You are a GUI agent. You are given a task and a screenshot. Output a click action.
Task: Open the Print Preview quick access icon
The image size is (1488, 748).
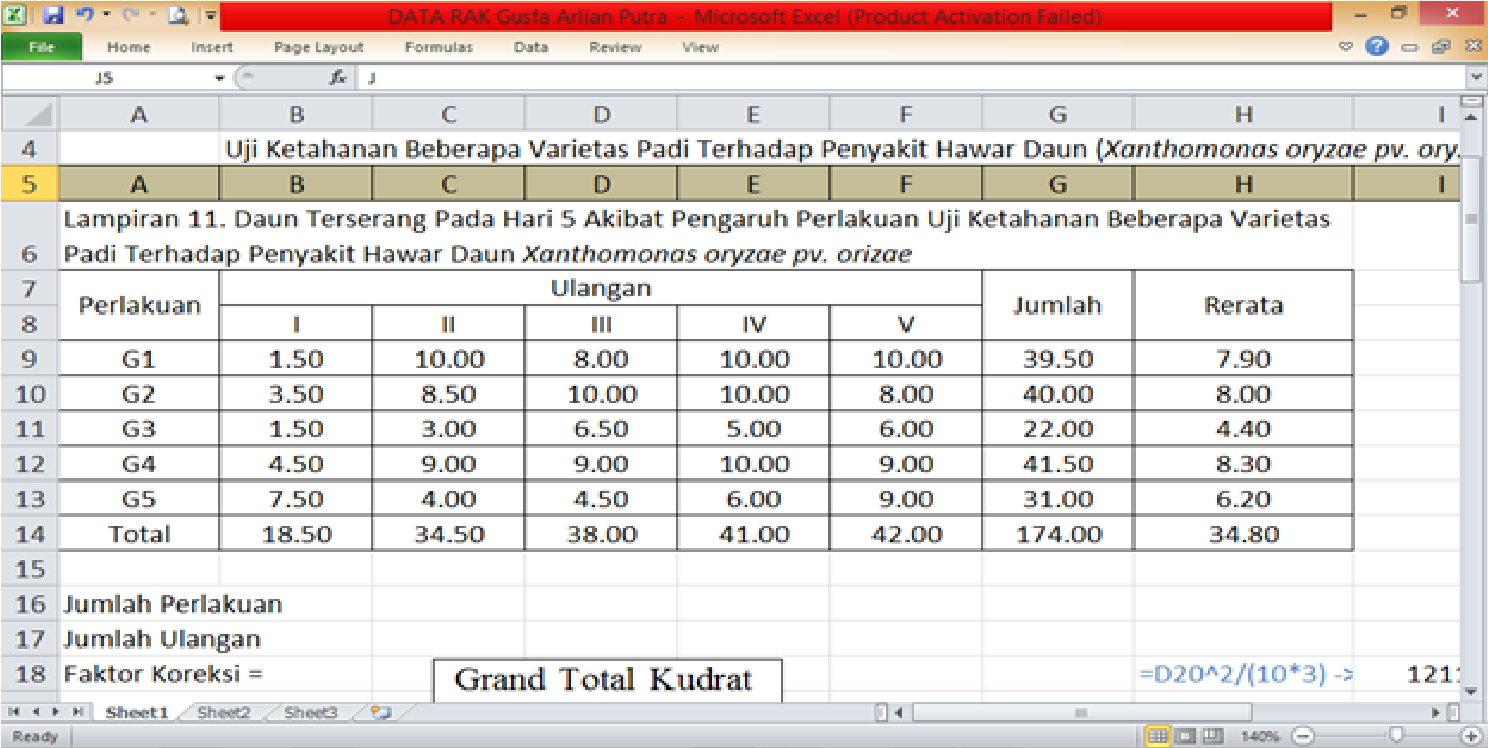click(x=177, y=14)
